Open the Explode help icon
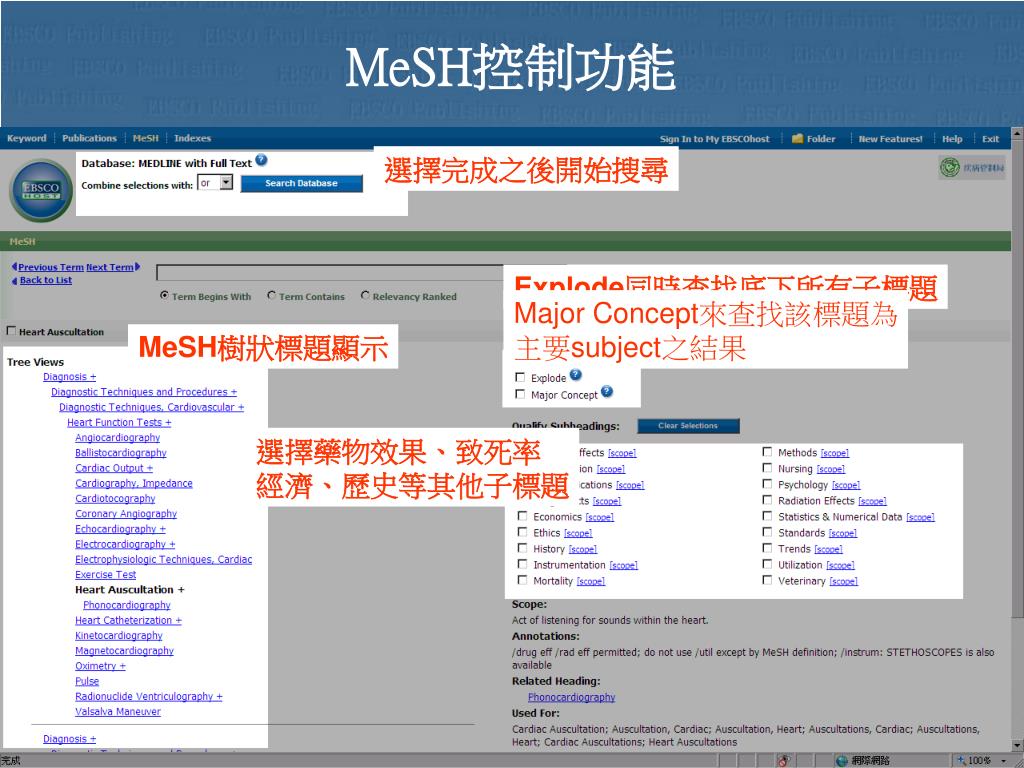This screenshot has height=768, width=1024. pyautogui.click(x=575, y=375)
